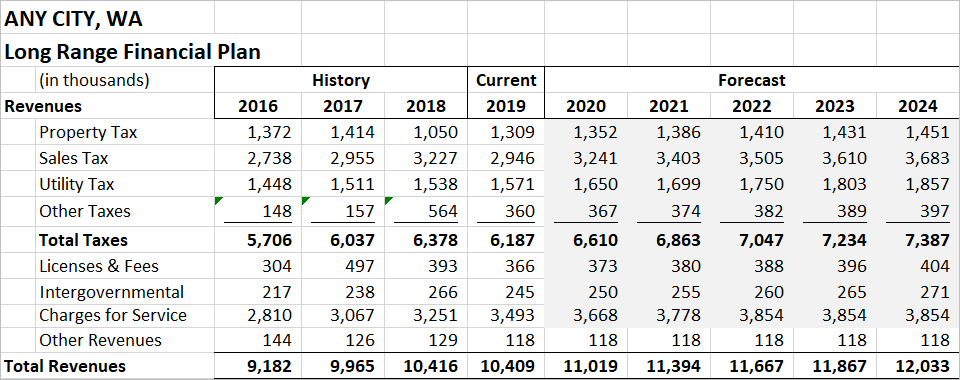Select Property Tax 2016 value 1,372
The image size is (960, 380).
click(x=269, y=132)
